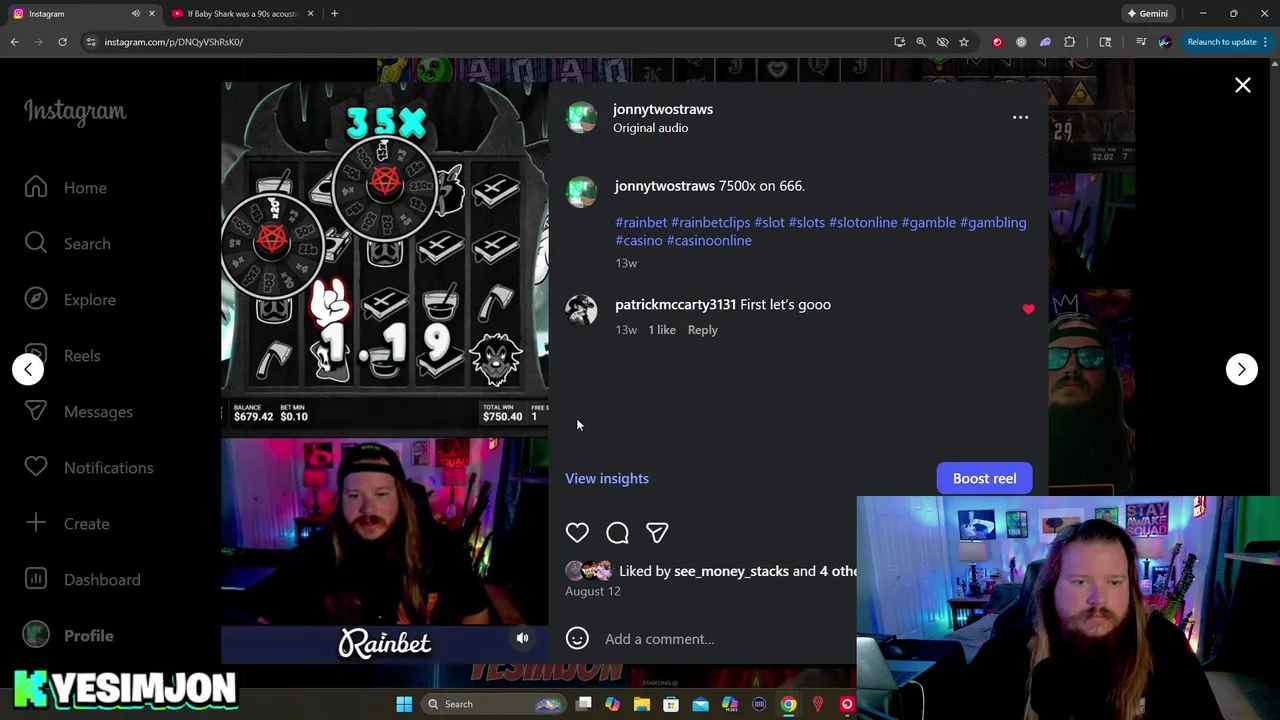Screen dimensions: 1280x720
Task: Open the Windows Start menu
Action: [x=404, y=704]
